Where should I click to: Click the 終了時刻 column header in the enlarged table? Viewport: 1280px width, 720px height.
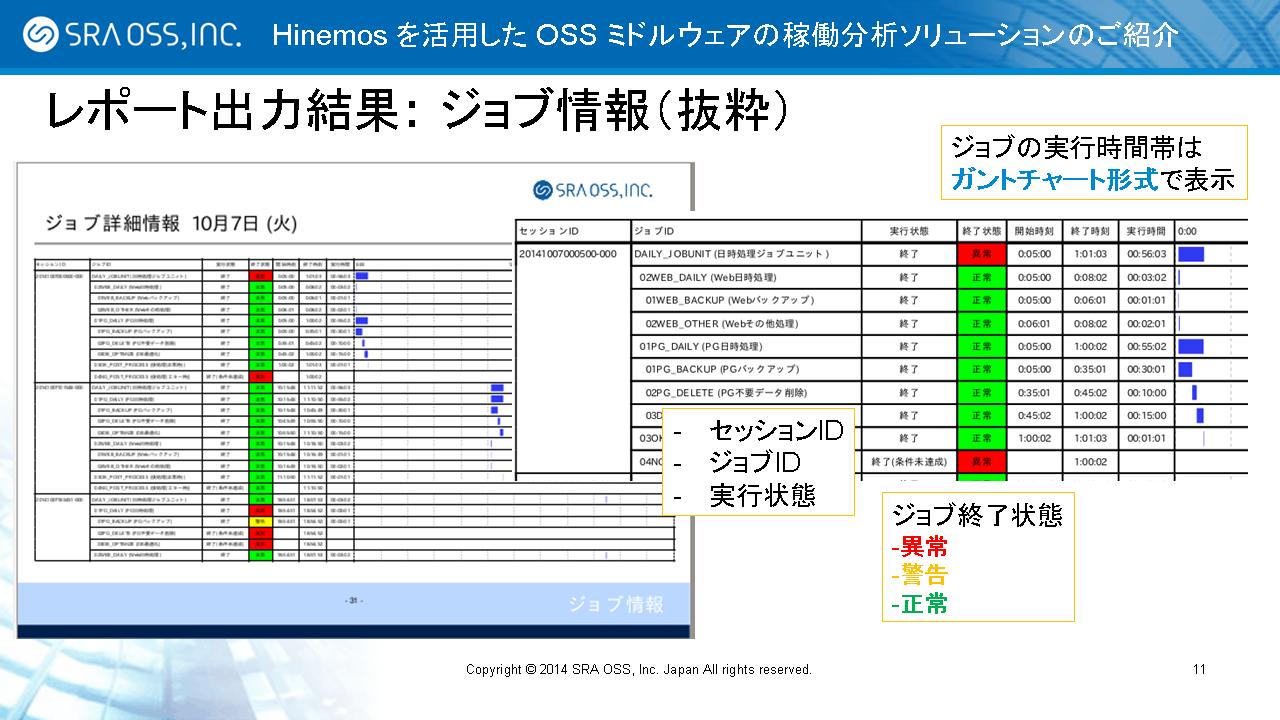coord(1090,231)
